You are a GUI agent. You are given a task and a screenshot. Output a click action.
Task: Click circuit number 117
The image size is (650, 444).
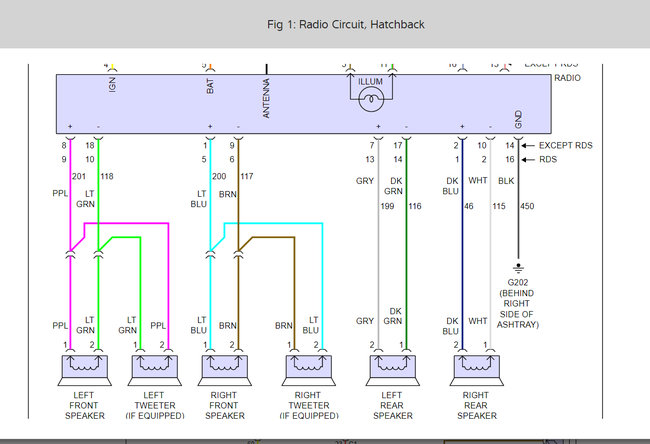247,177
